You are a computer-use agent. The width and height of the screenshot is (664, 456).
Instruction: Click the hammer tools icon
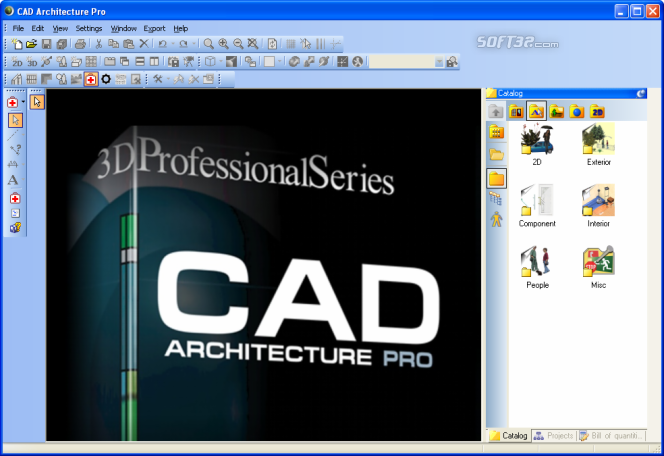click(158, 79)
